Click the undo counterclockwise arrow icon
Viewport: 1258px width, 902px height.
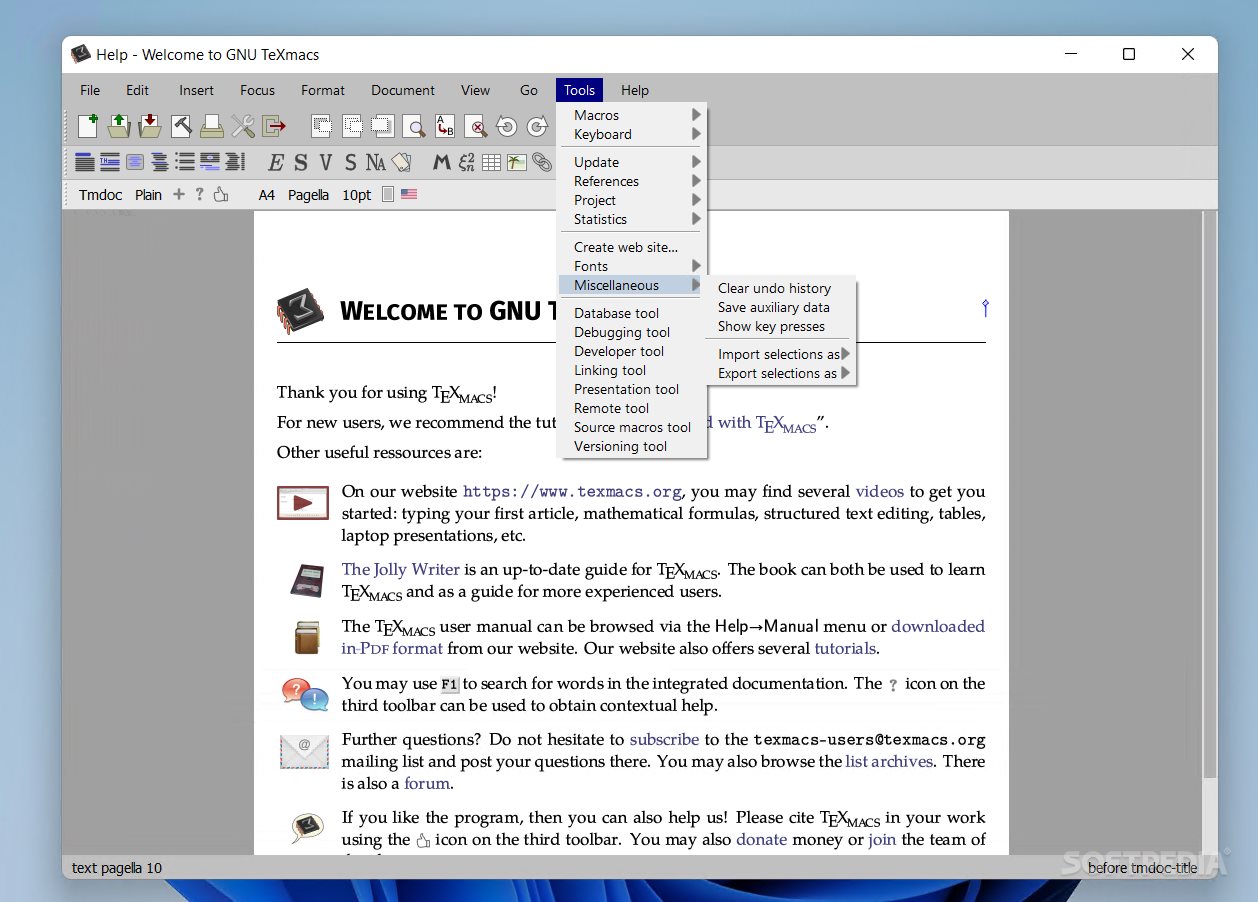(507, 127)
